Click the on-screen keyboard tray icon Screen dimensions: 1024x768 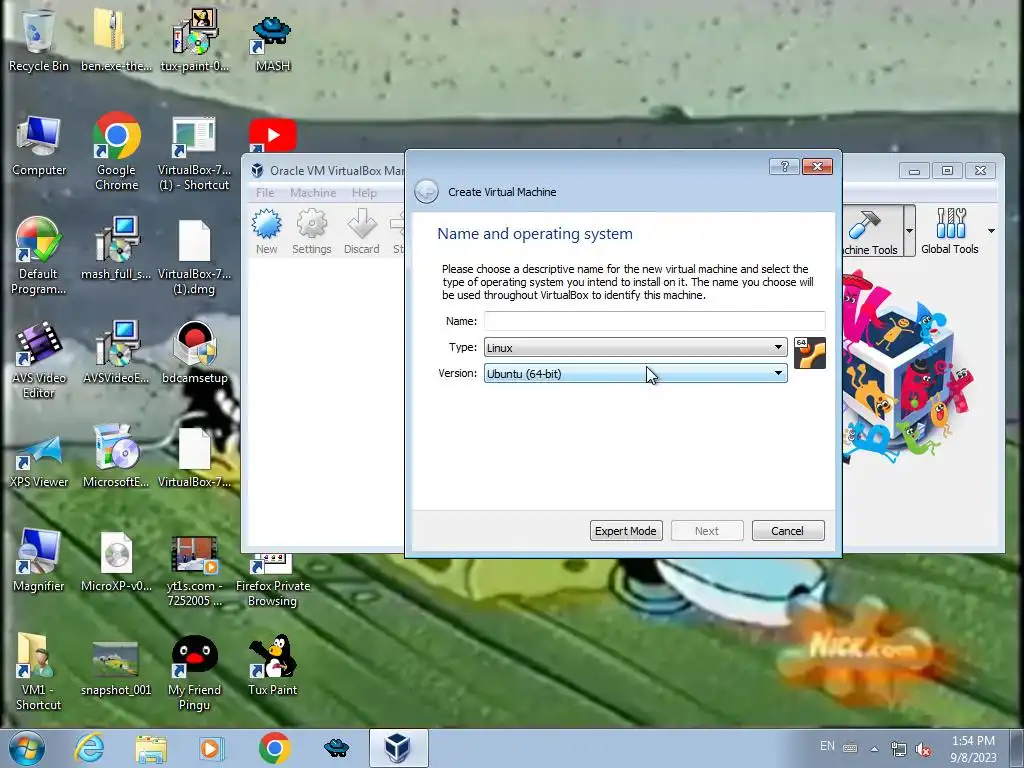pos(850,748)
